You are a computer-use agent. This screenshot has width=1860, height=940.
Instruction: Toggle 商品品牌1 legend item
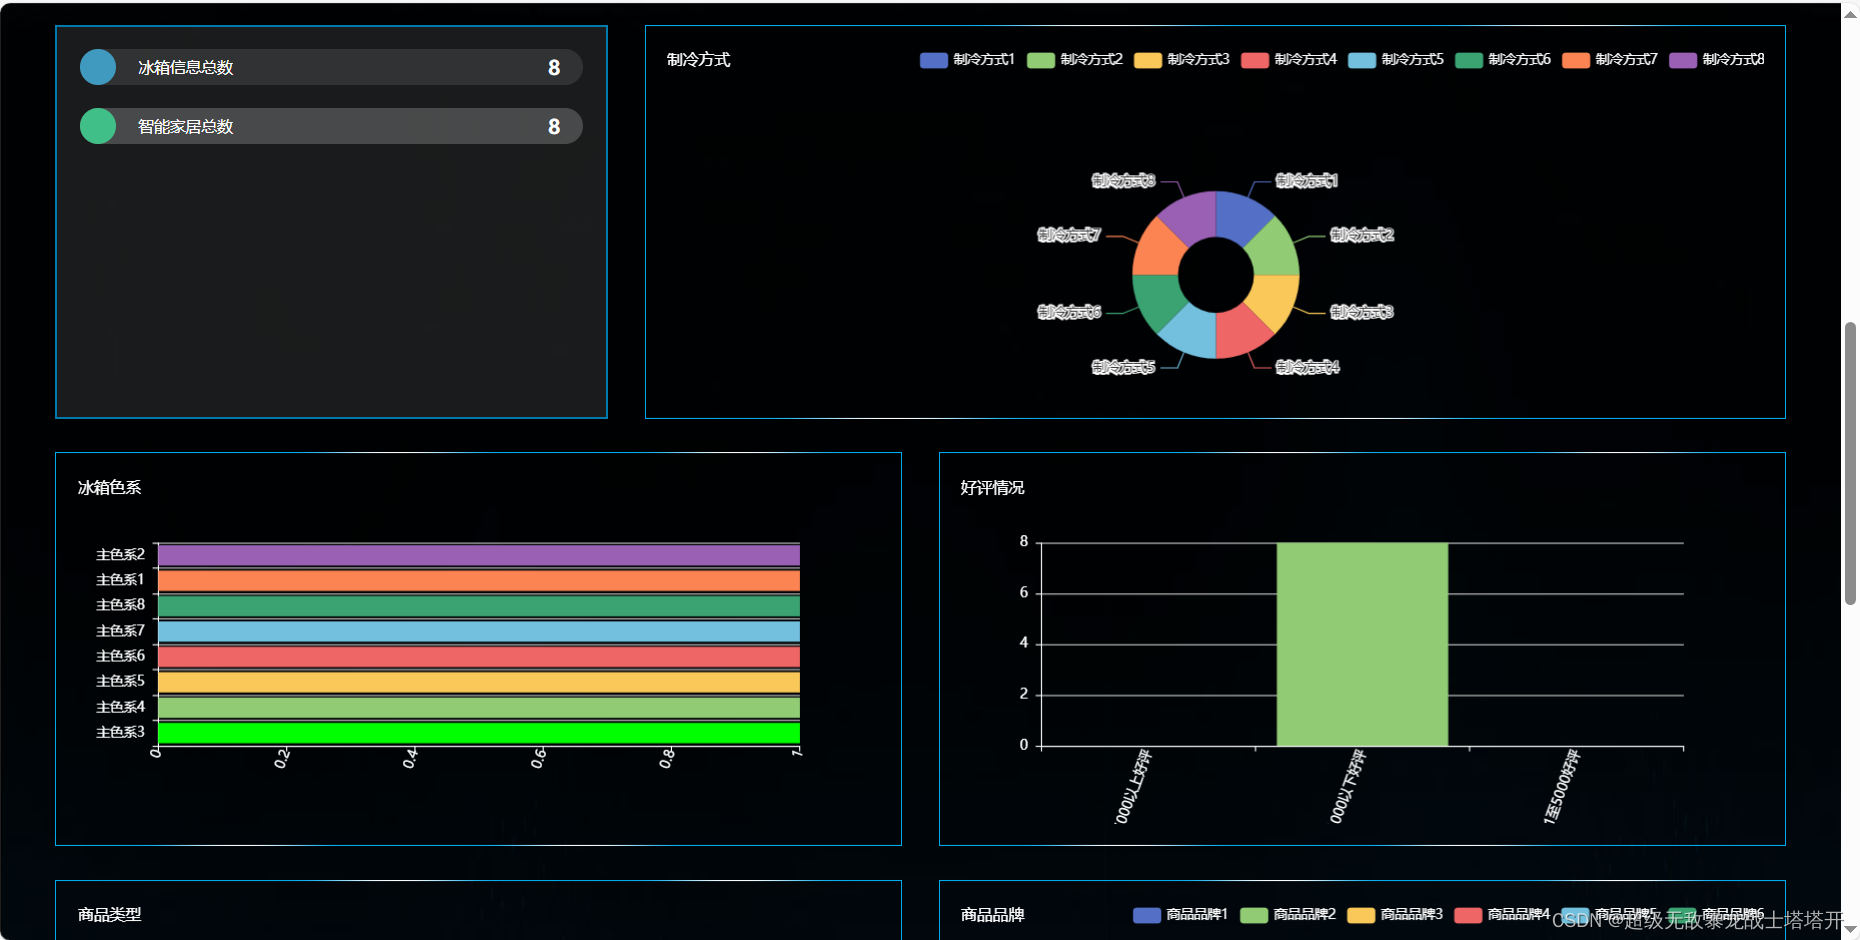[1180, 915]
